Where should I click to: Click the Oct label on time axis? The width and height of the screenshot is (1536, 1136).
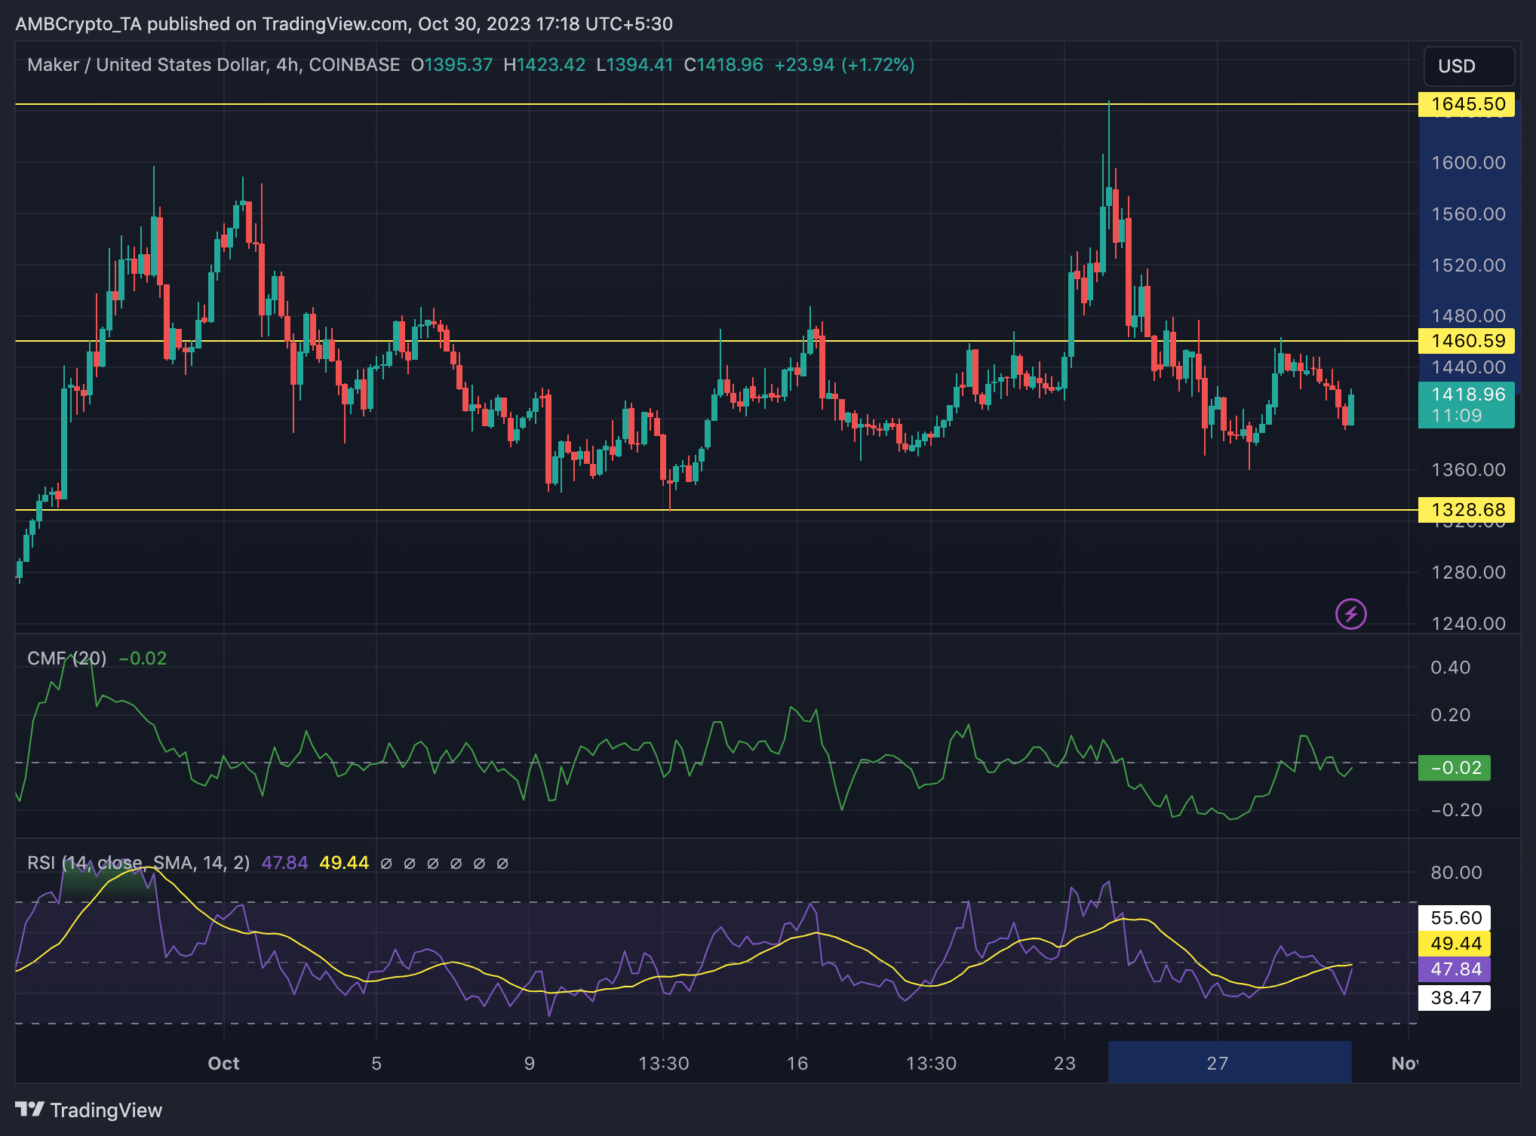[223, 1063]
